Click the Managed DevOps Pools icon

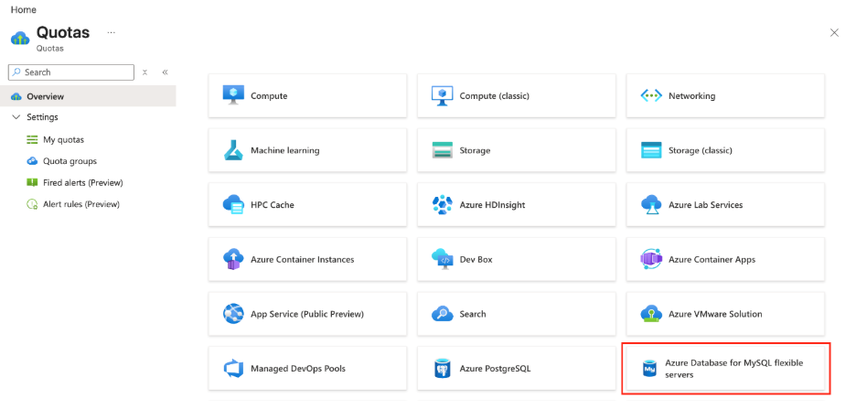pyautogui.click(x=234, y=369)
